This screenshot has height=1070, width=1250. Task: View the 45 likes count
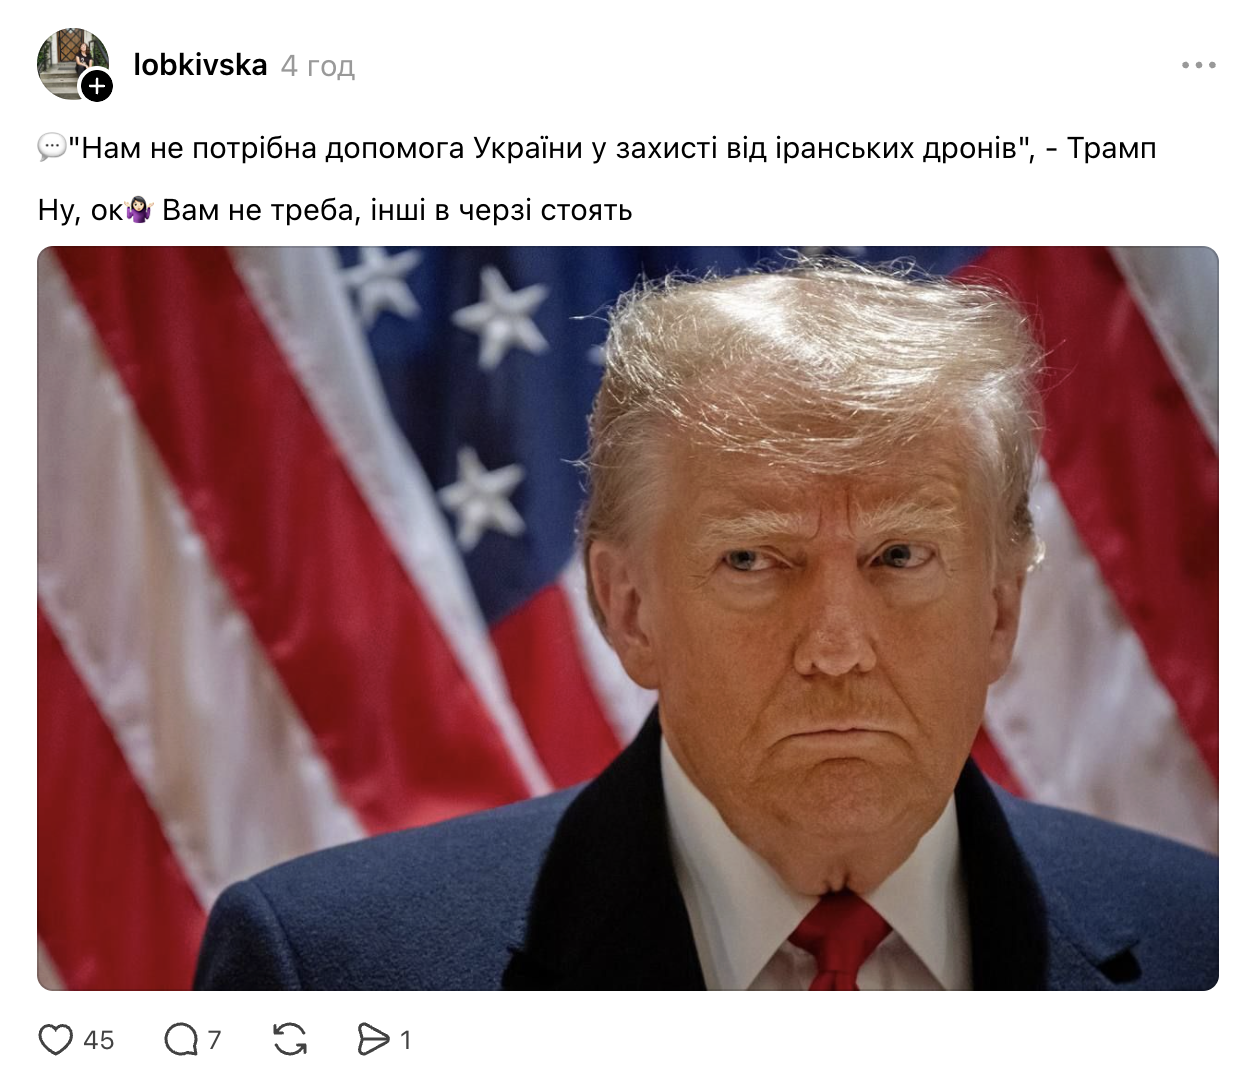pos(99,1041)
